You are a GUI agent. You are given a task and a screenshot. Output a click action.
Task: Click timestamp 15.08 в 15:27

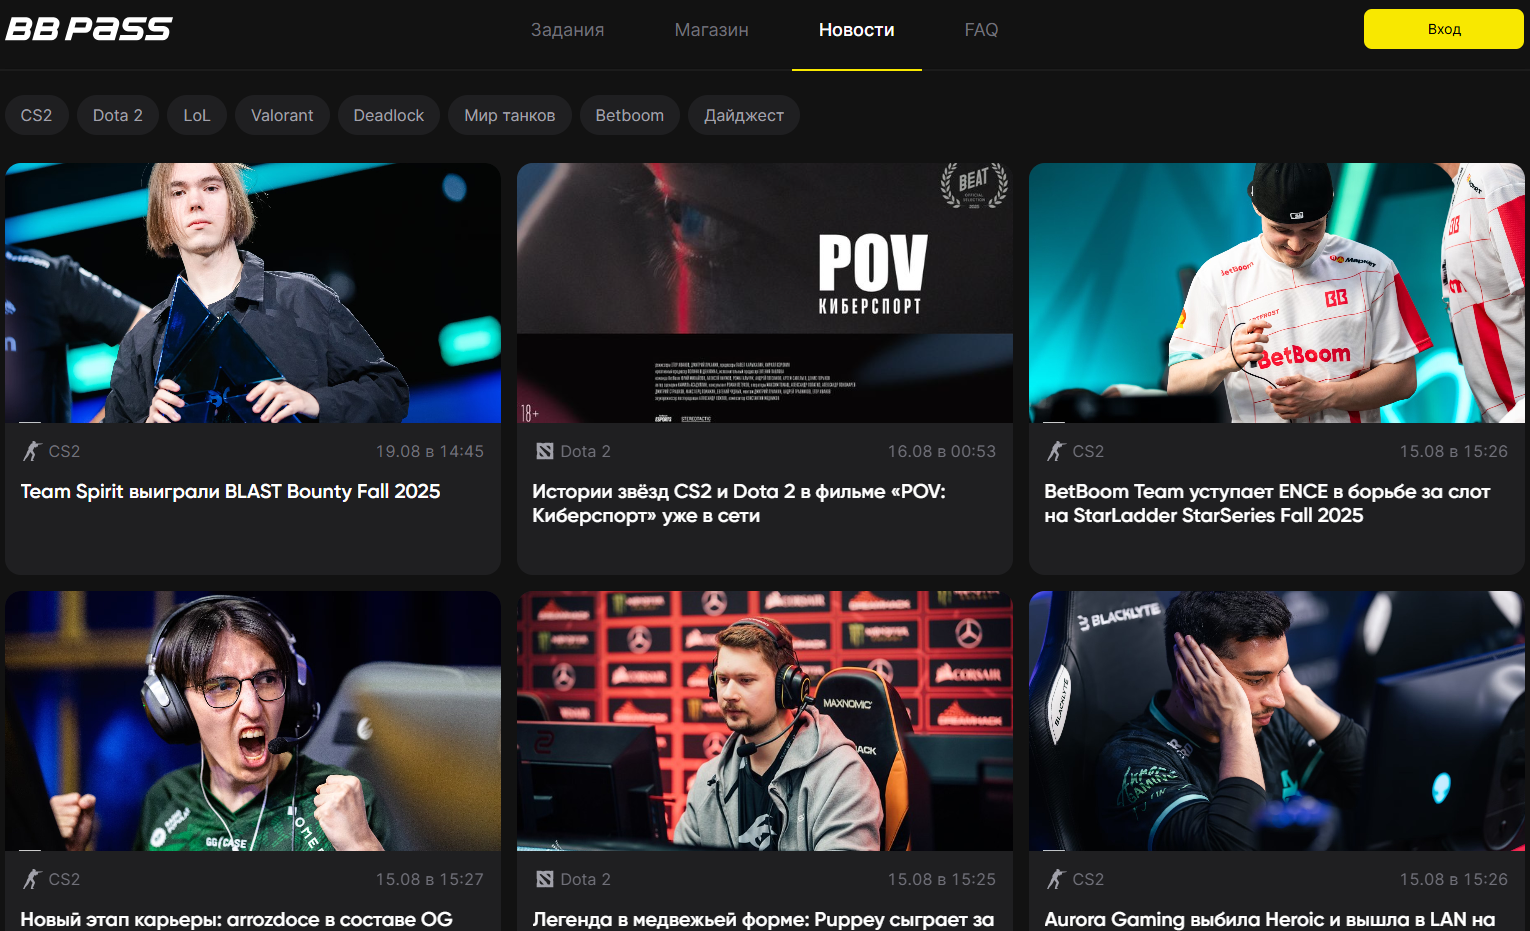[x=430, y=880]
